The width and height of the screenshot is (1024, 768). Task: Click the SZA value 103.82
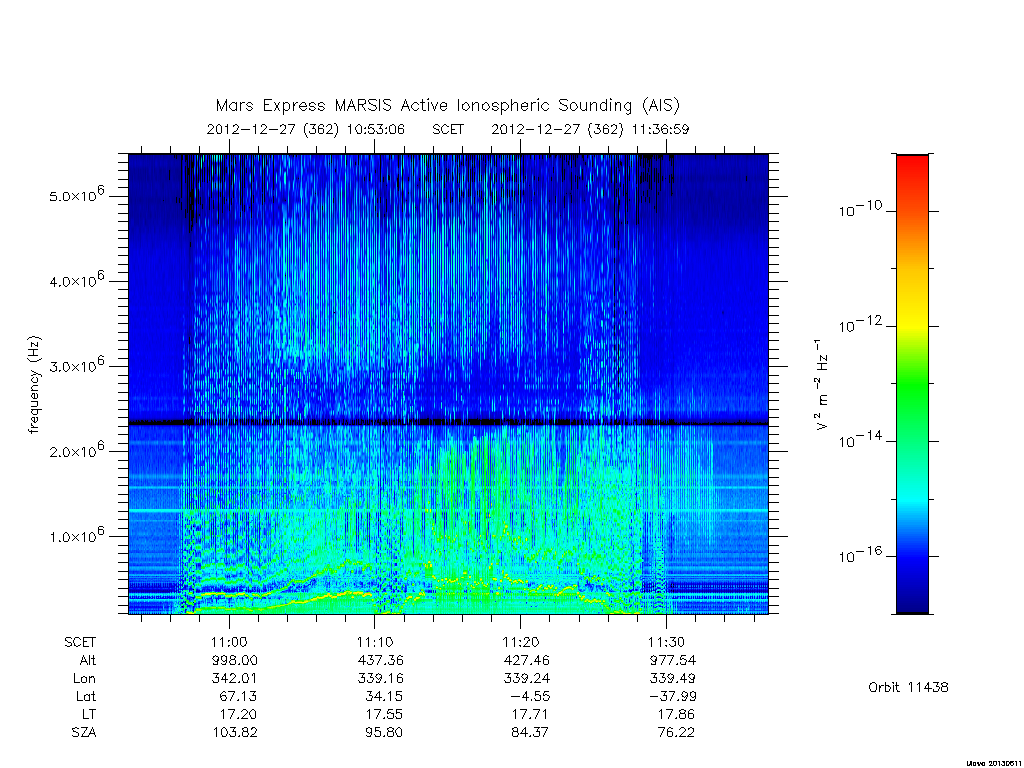pos(235,732)
